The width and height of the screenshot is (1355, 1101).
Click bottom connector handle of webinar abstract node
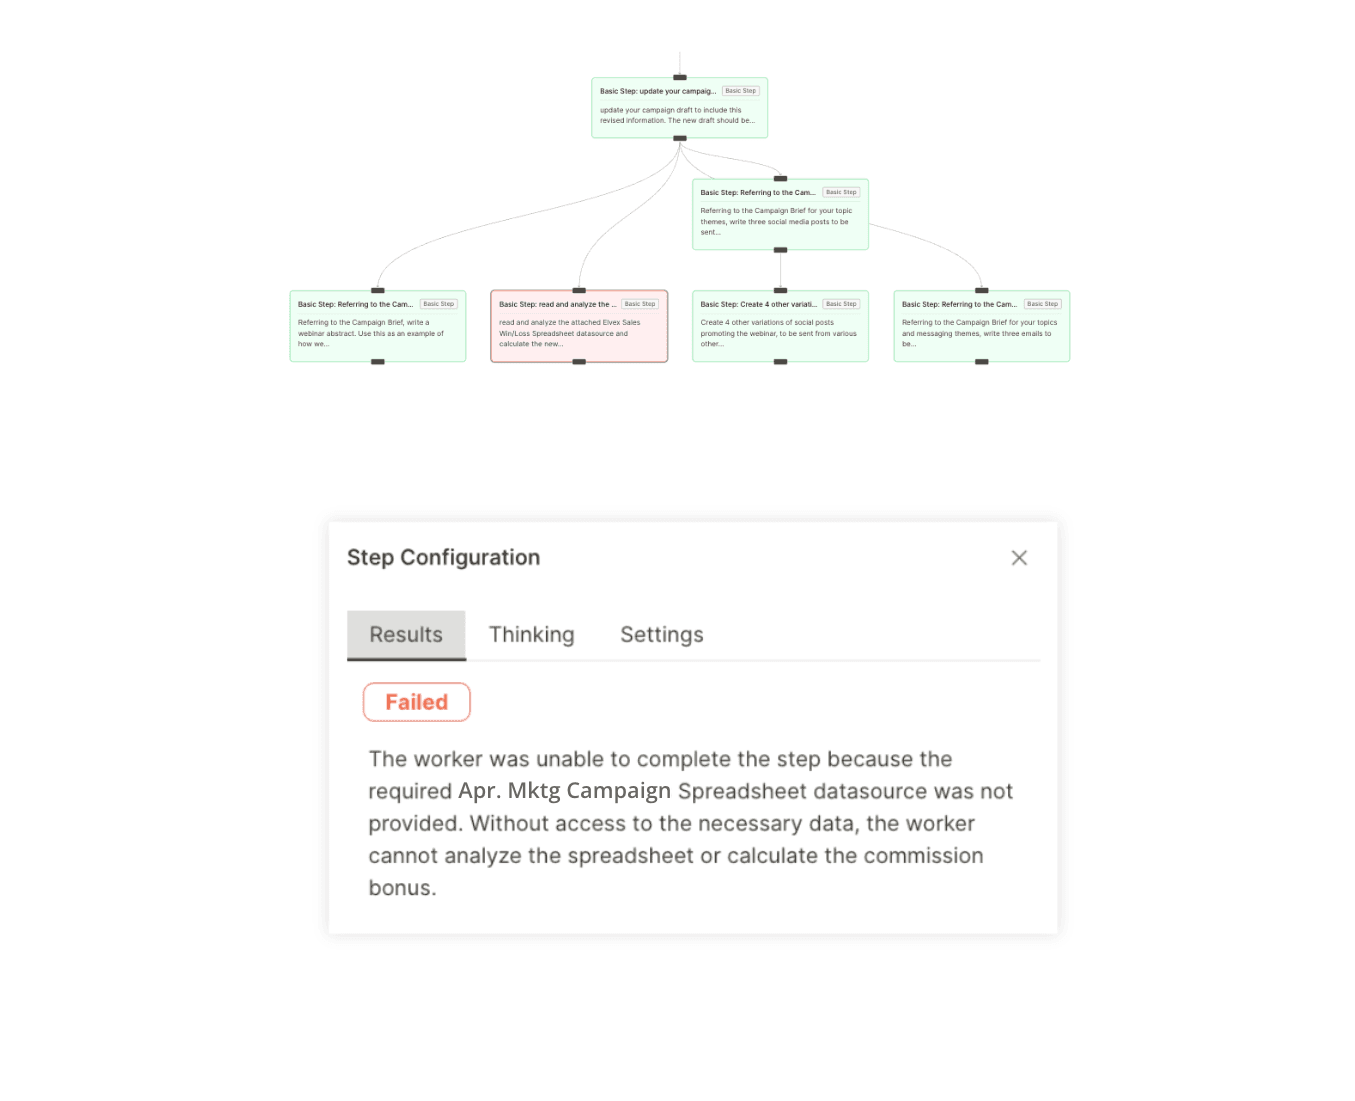[x=378, y=362]
